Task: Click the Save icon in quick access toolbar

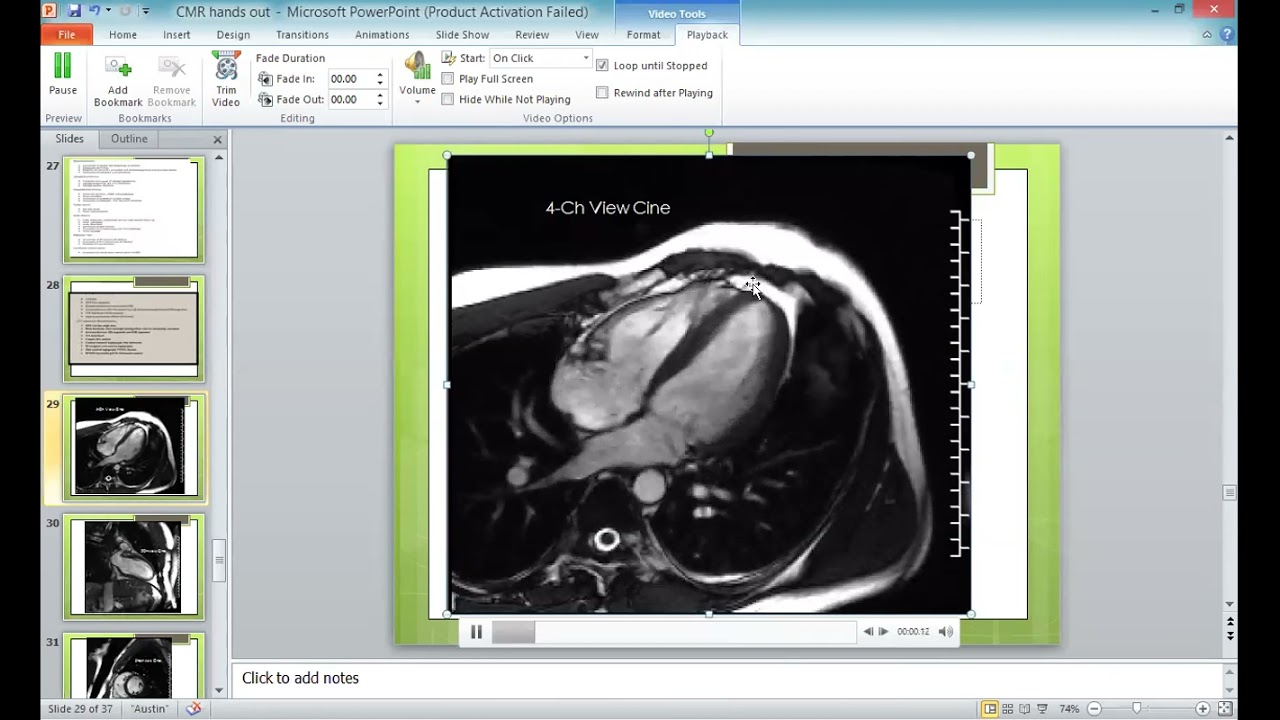Action: tap(73, 11)
